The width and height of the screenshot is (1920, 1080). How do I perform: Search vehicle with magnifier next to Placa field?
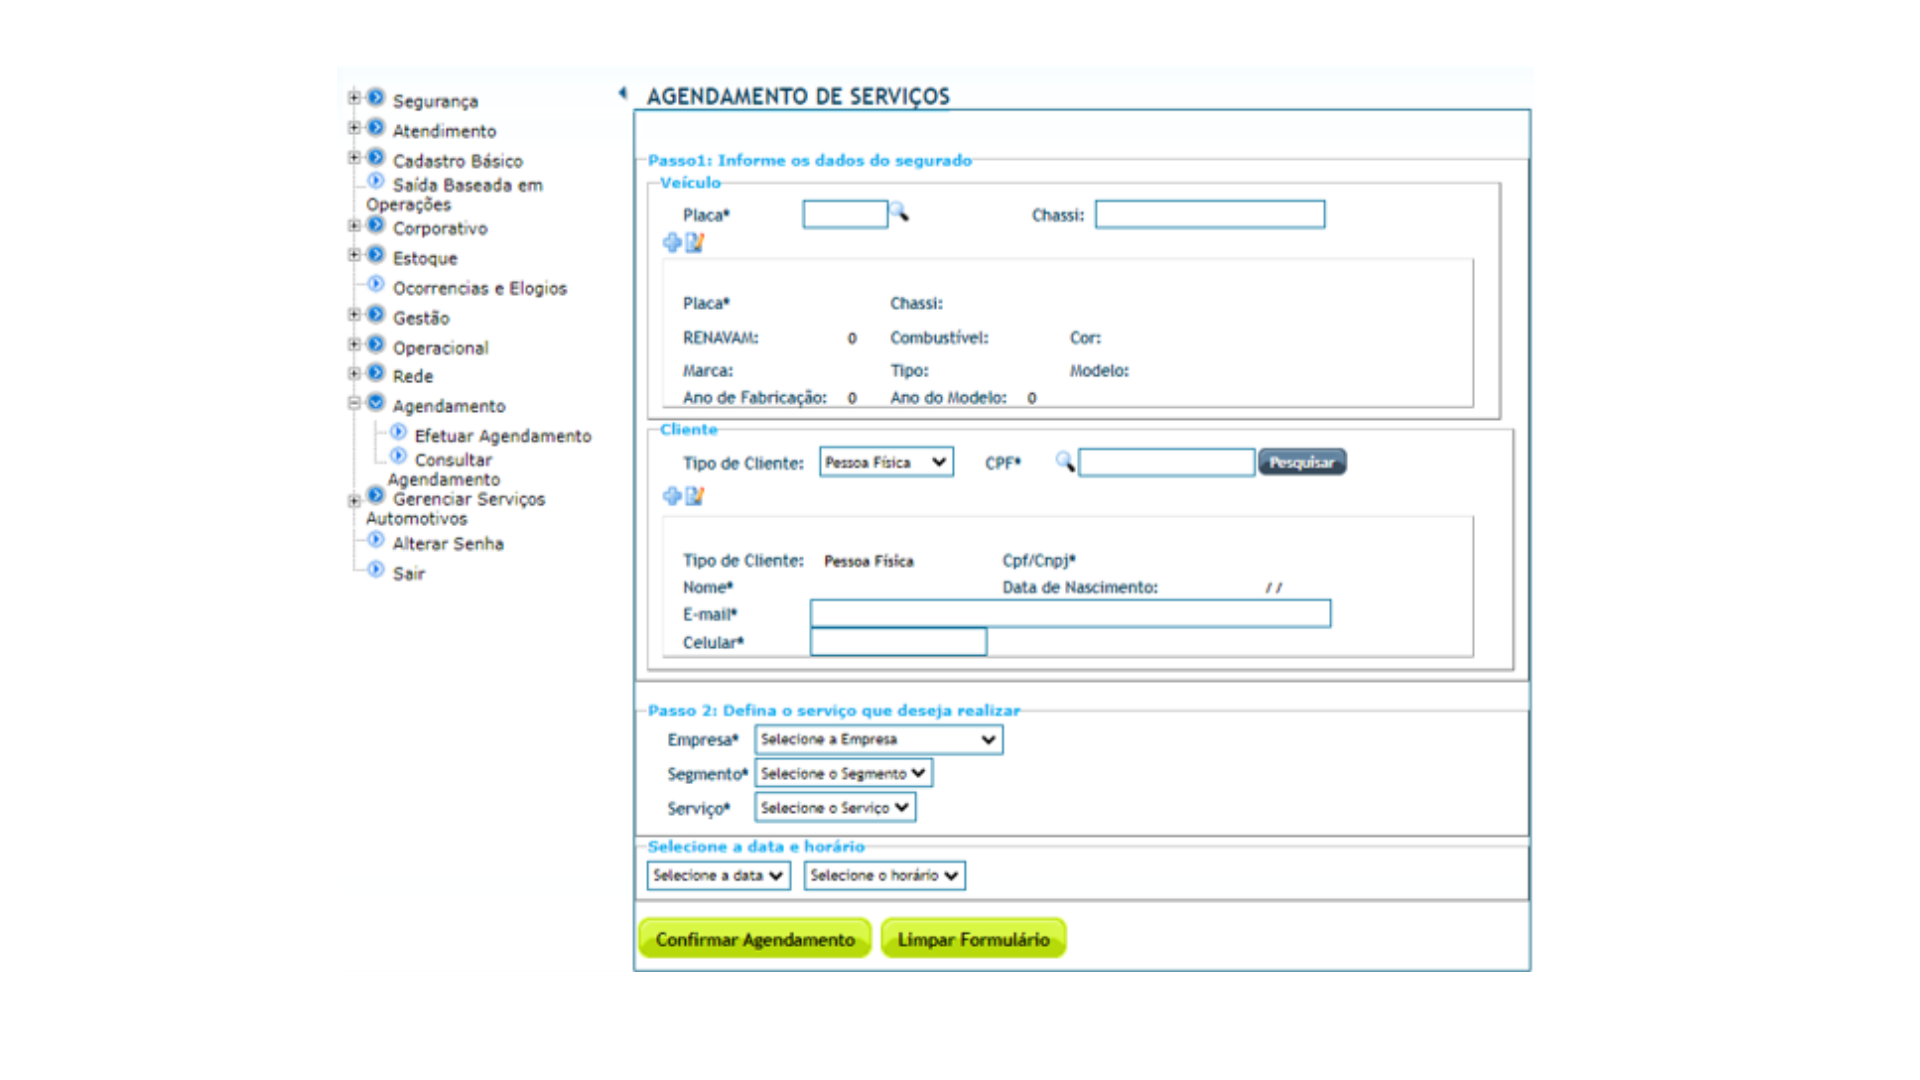click(899, 212)
